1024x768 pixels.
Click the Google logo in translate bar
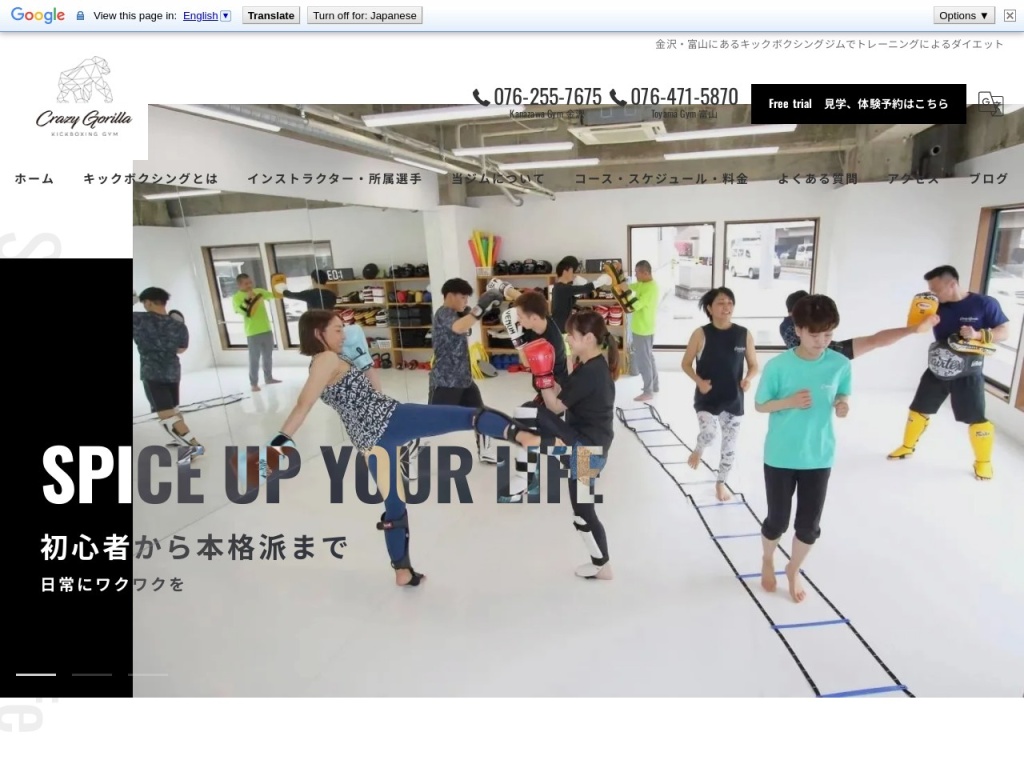point(38,15)
